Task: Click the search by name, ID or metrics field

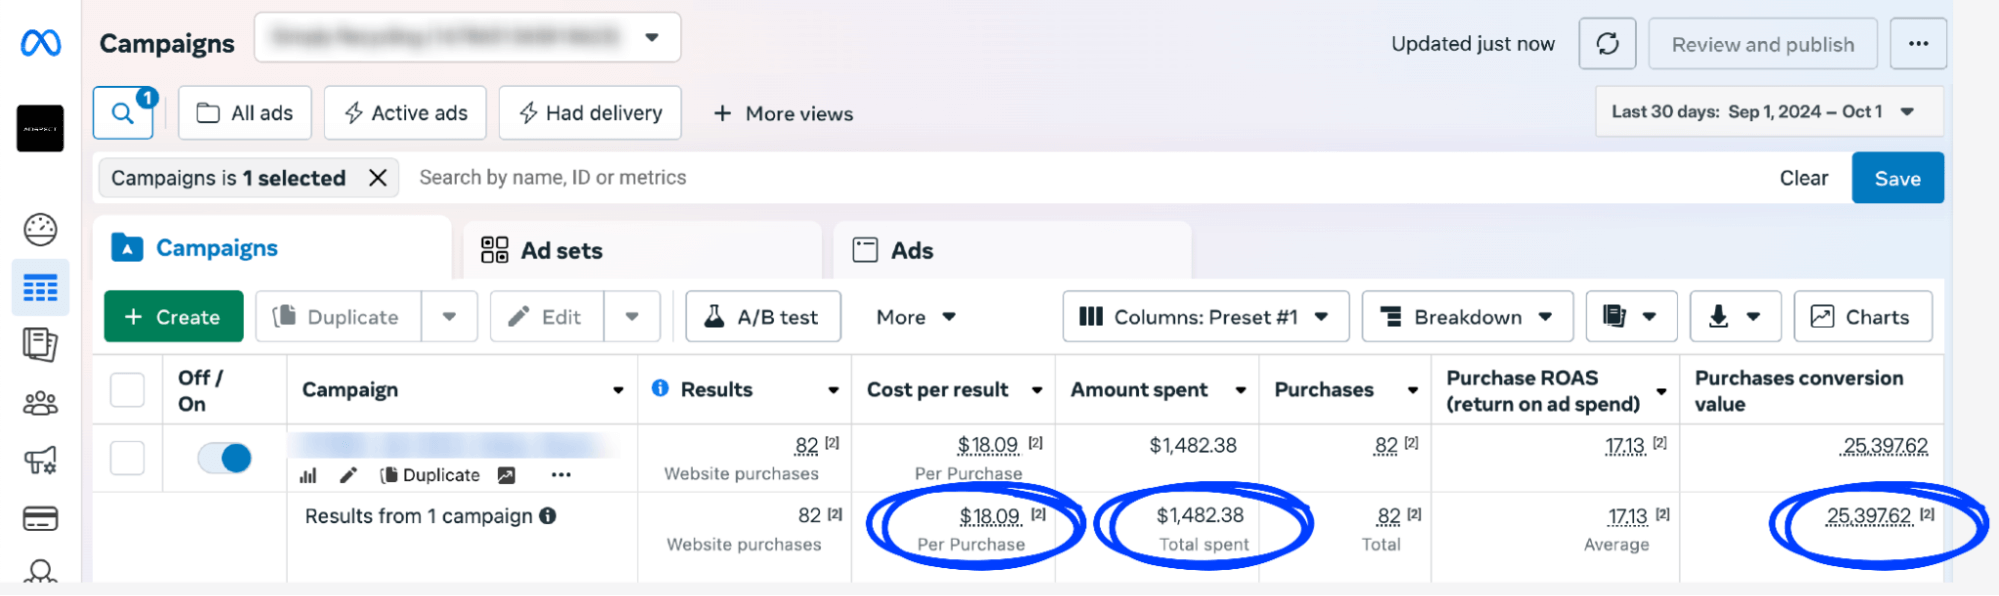Action: 1000,178
